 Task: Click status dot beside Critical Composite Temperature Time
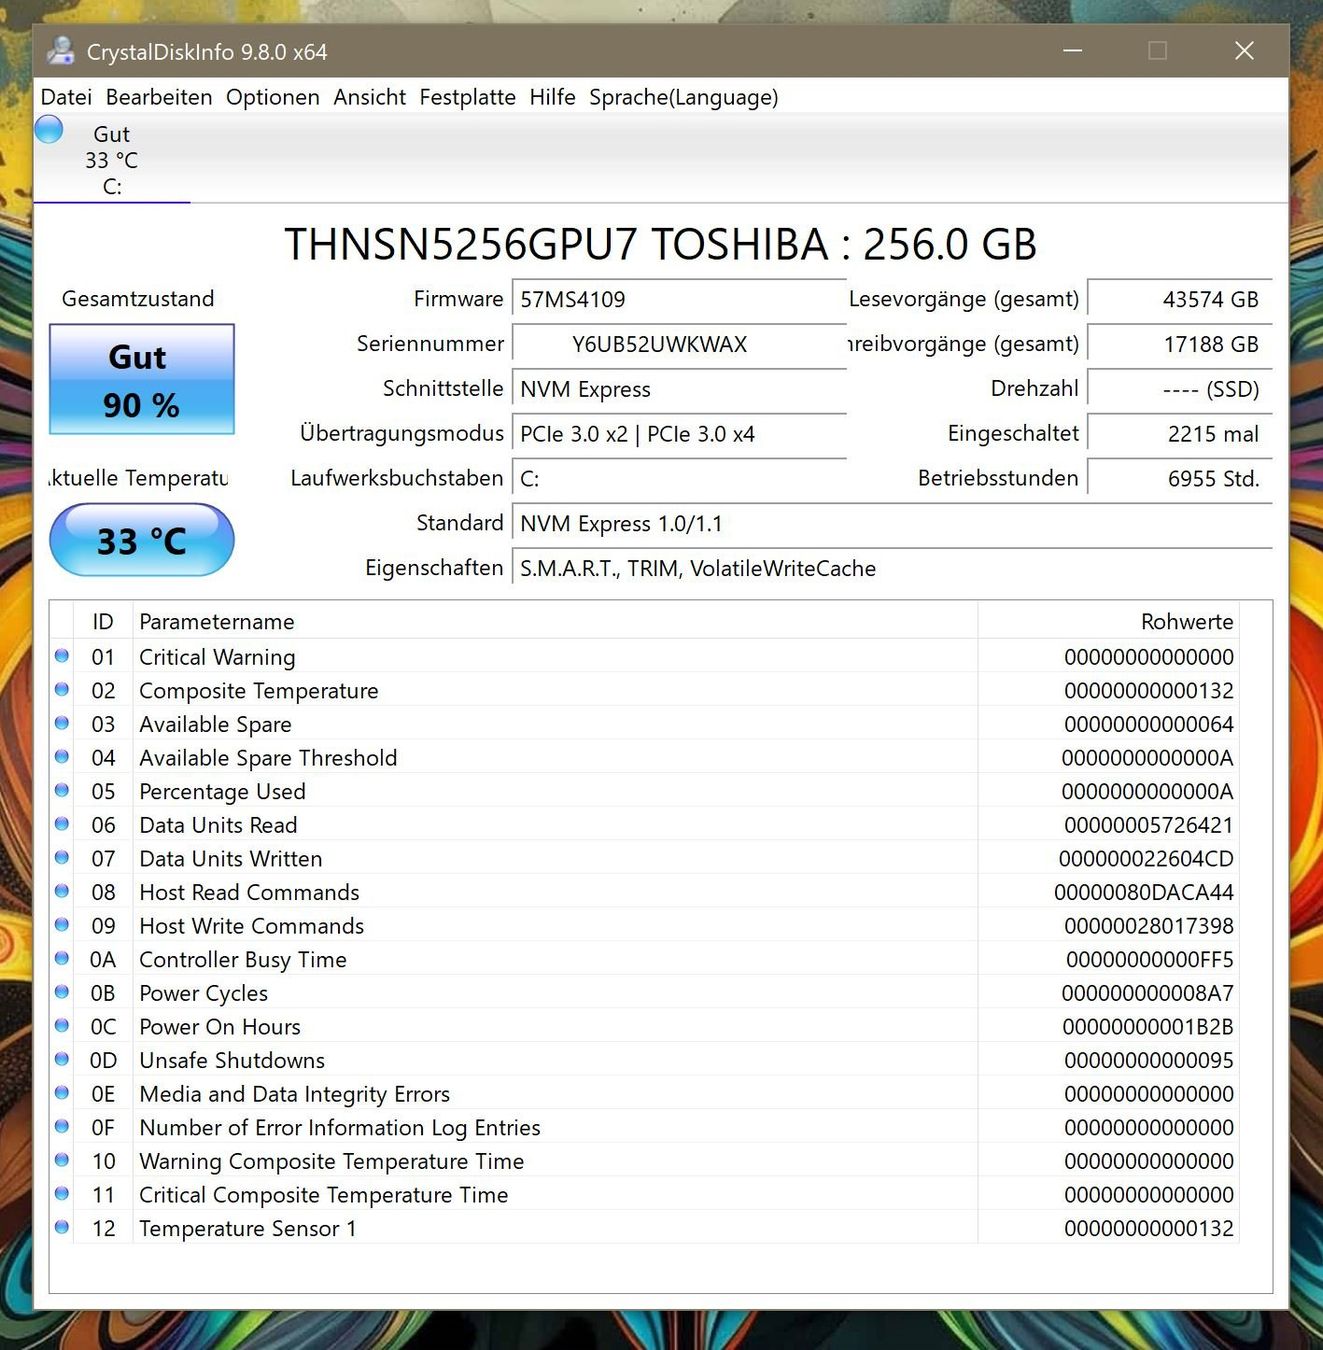[62, 1194]
